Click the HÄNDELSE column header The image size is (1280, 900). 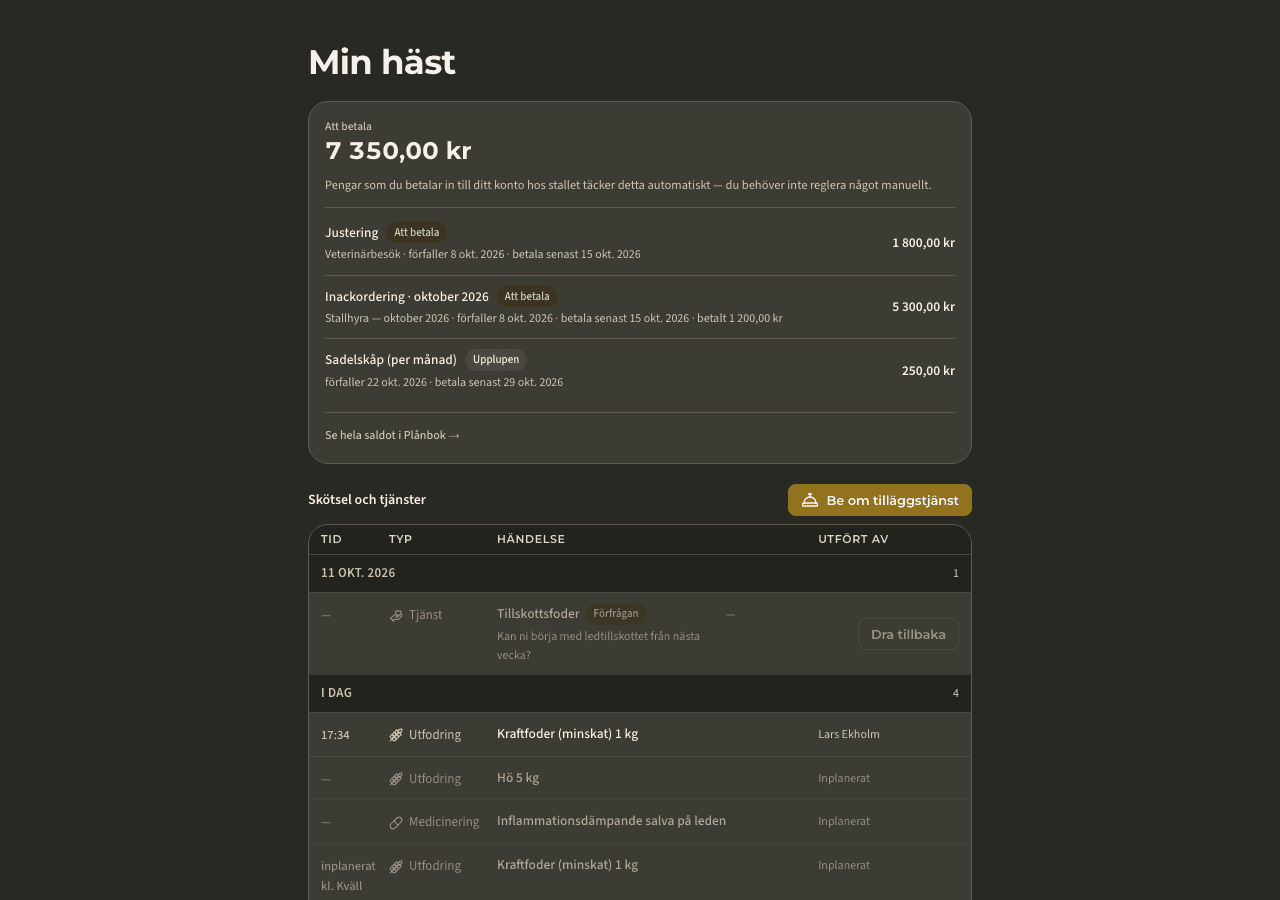[531, 539]
